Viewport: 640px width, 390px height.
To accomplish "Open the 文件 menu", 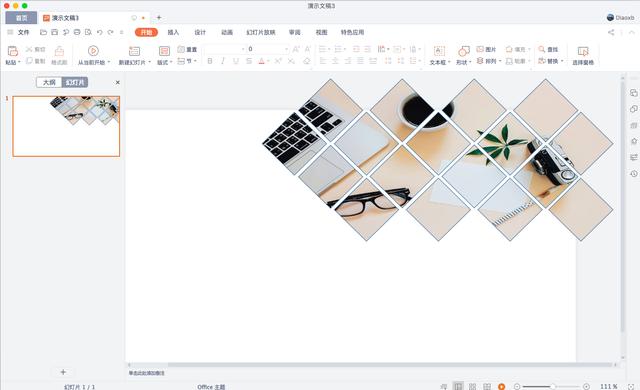I will pos(23,32).
